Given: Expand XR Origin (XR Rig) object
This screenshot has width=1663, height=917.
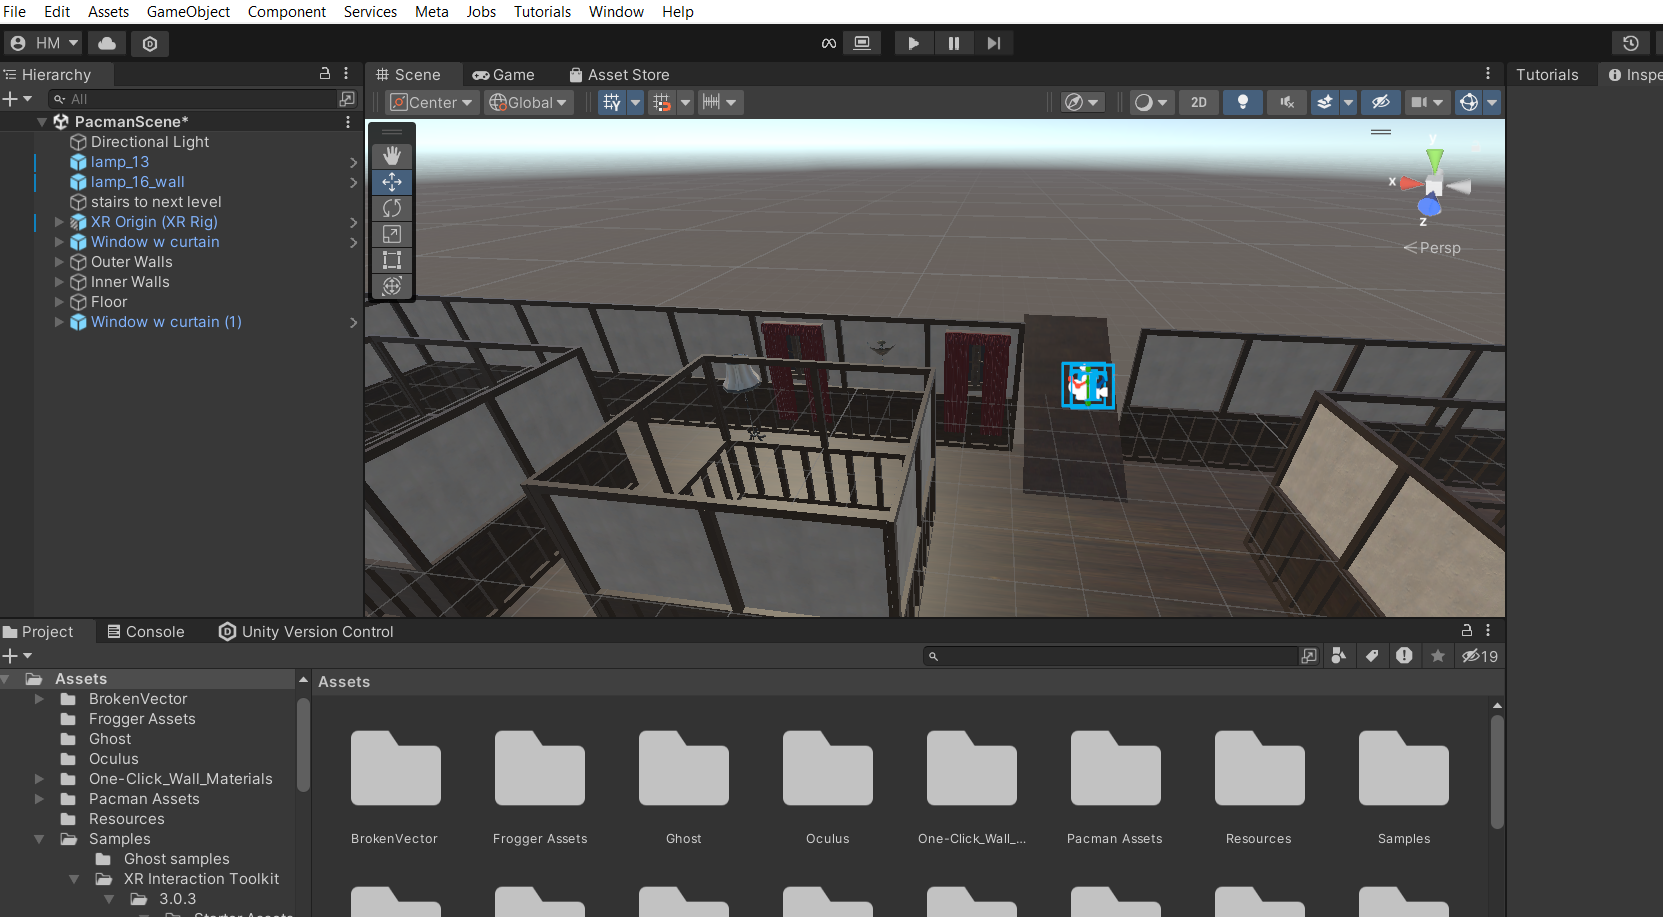Looking at the screenshot, I should (59, 222).
